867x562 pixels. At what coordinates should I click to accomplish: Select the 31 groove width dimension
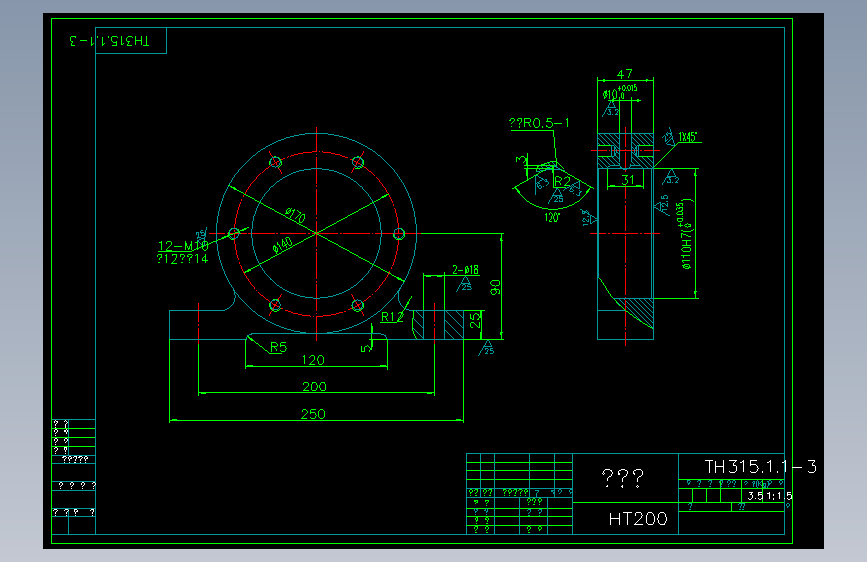[628, 179]
